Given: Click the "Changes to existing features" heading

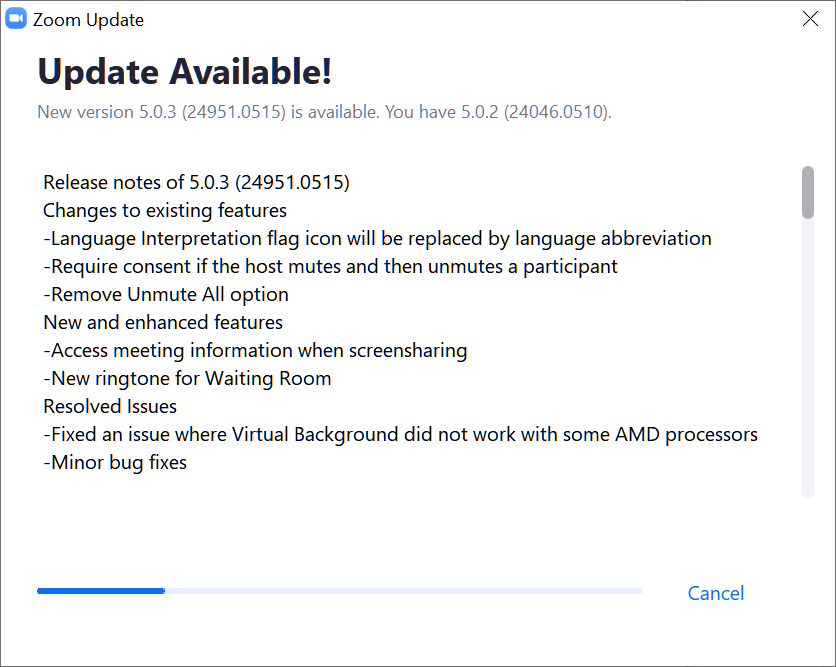Looking at the screenshot, I should point(165,210).
